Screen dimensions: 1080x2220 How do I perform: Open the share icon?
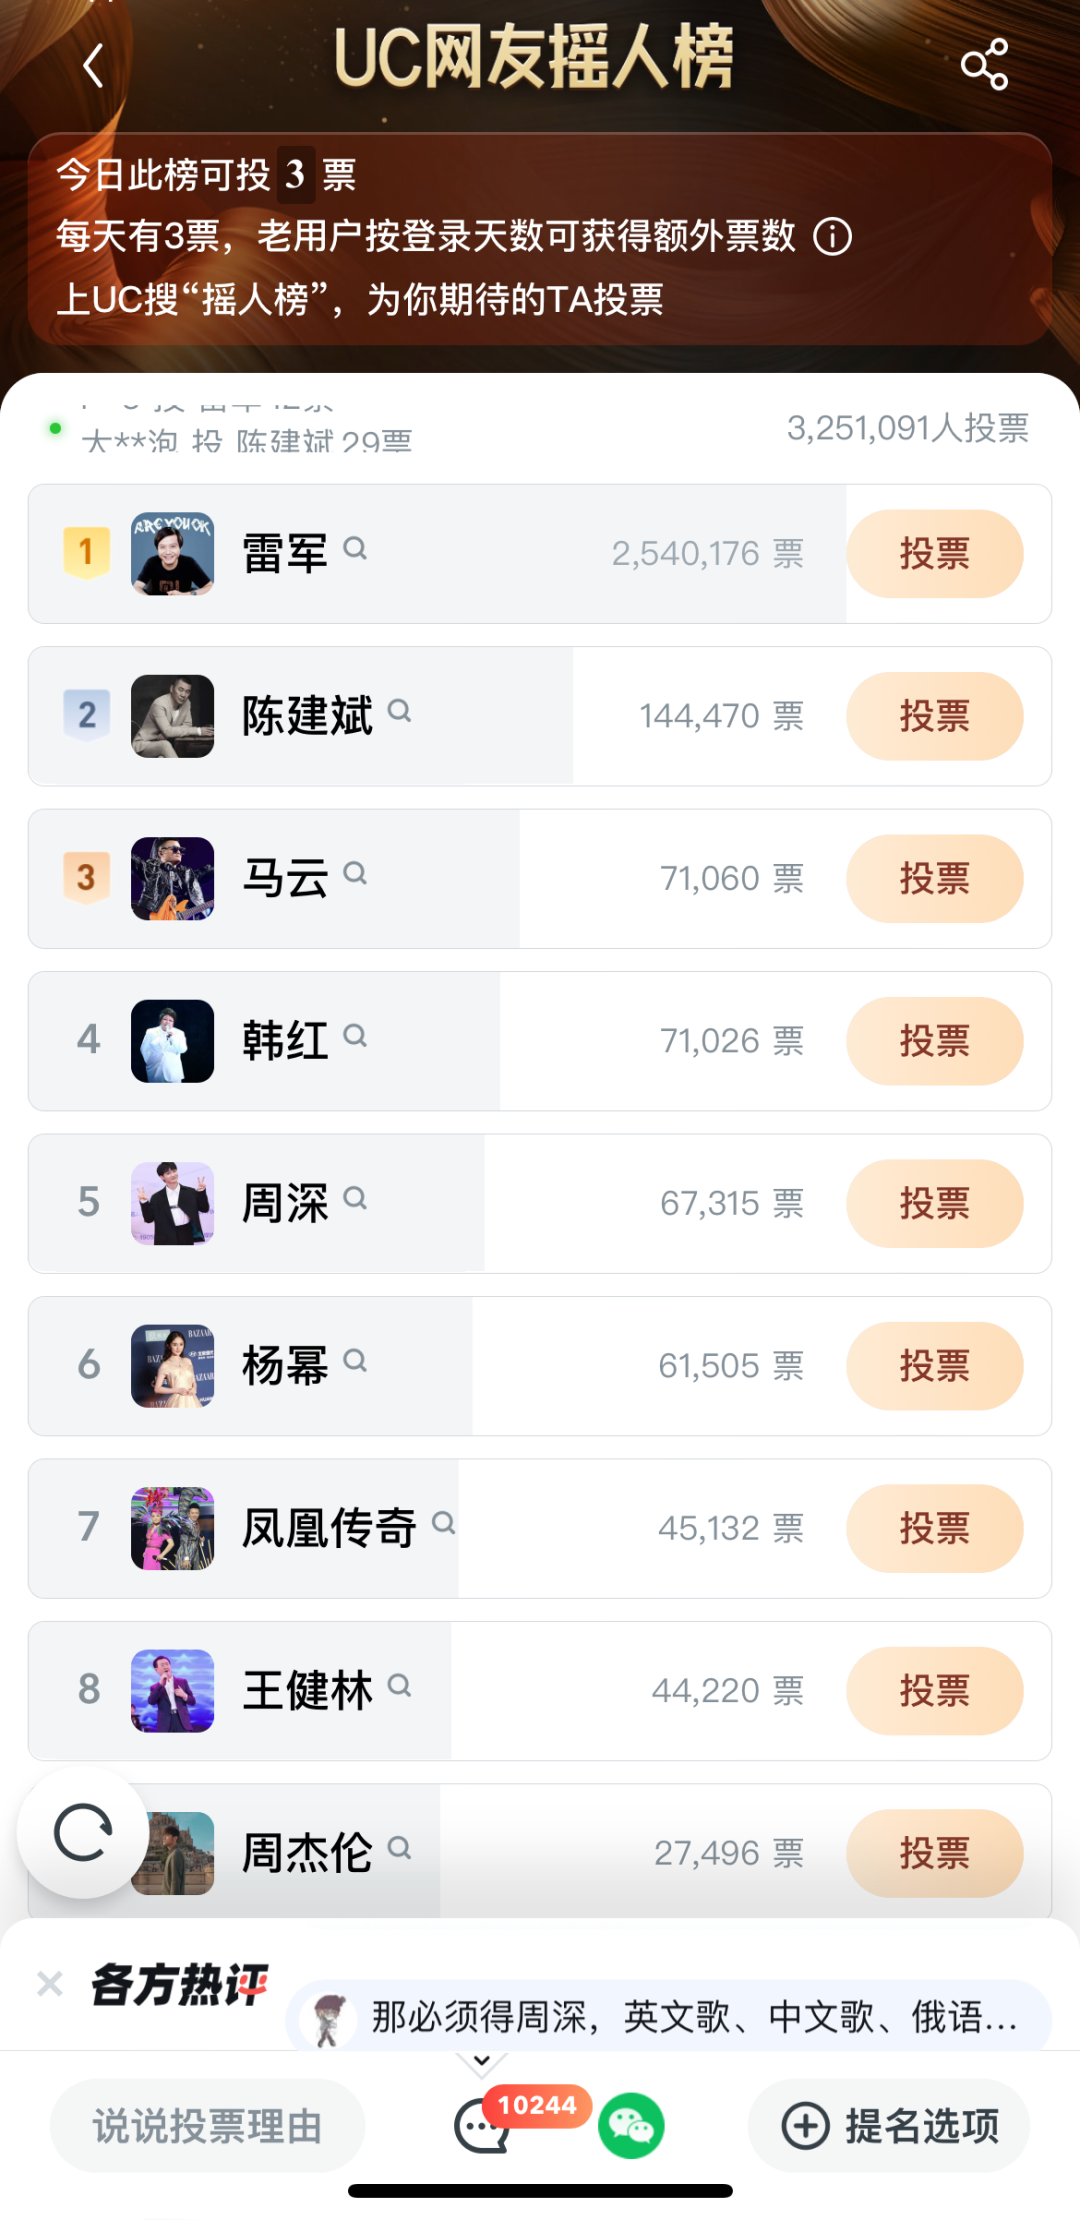(984, 65)
